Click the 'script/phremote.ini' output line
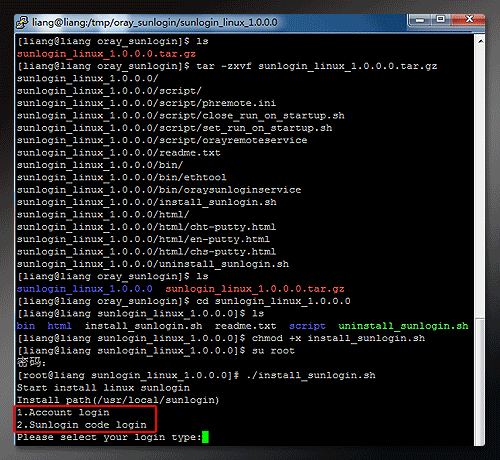The height and width of the screenshot is (460, 500). tap(146, 103)
